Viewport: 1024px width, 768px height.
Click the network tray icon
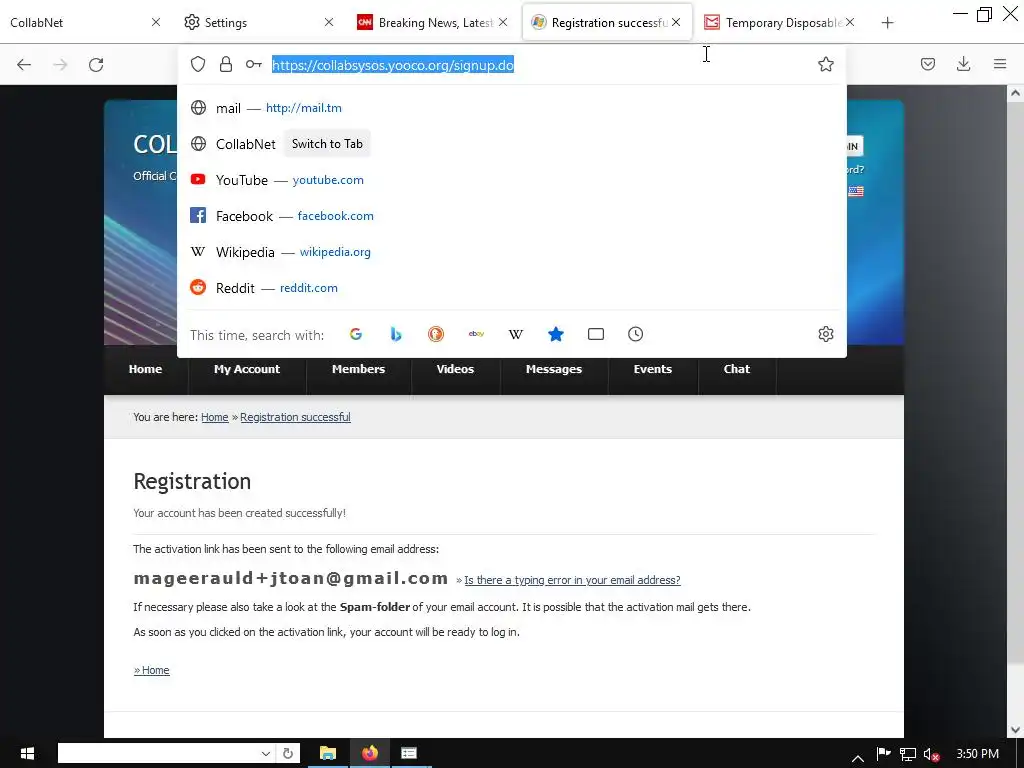908,754
